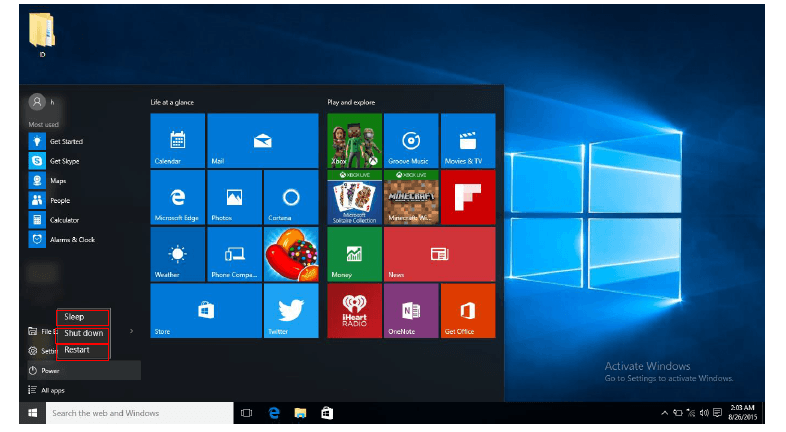The width and height of the screenshot is (786, 432).
Task: Open Task View on the taskbar
Action: pyautogui.click(x=247, y=413)
